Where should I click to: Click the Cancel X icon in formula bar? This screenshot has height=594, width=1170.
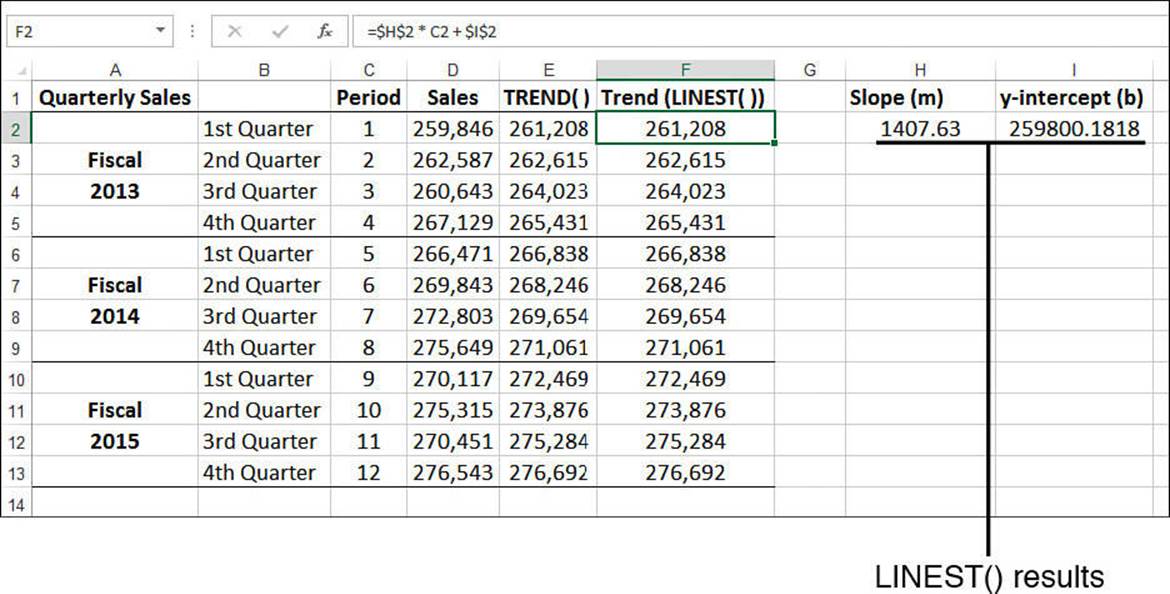235,32
